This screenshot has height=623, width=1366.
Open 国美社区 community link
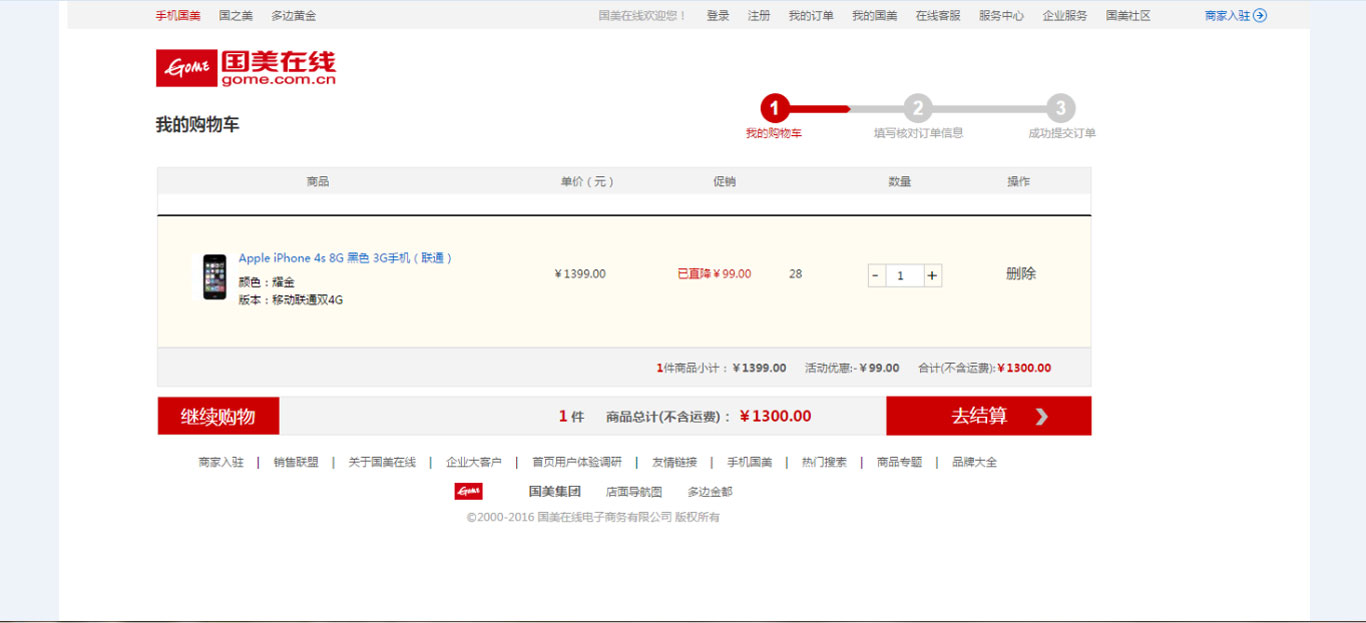click(x=1128, y=15)
